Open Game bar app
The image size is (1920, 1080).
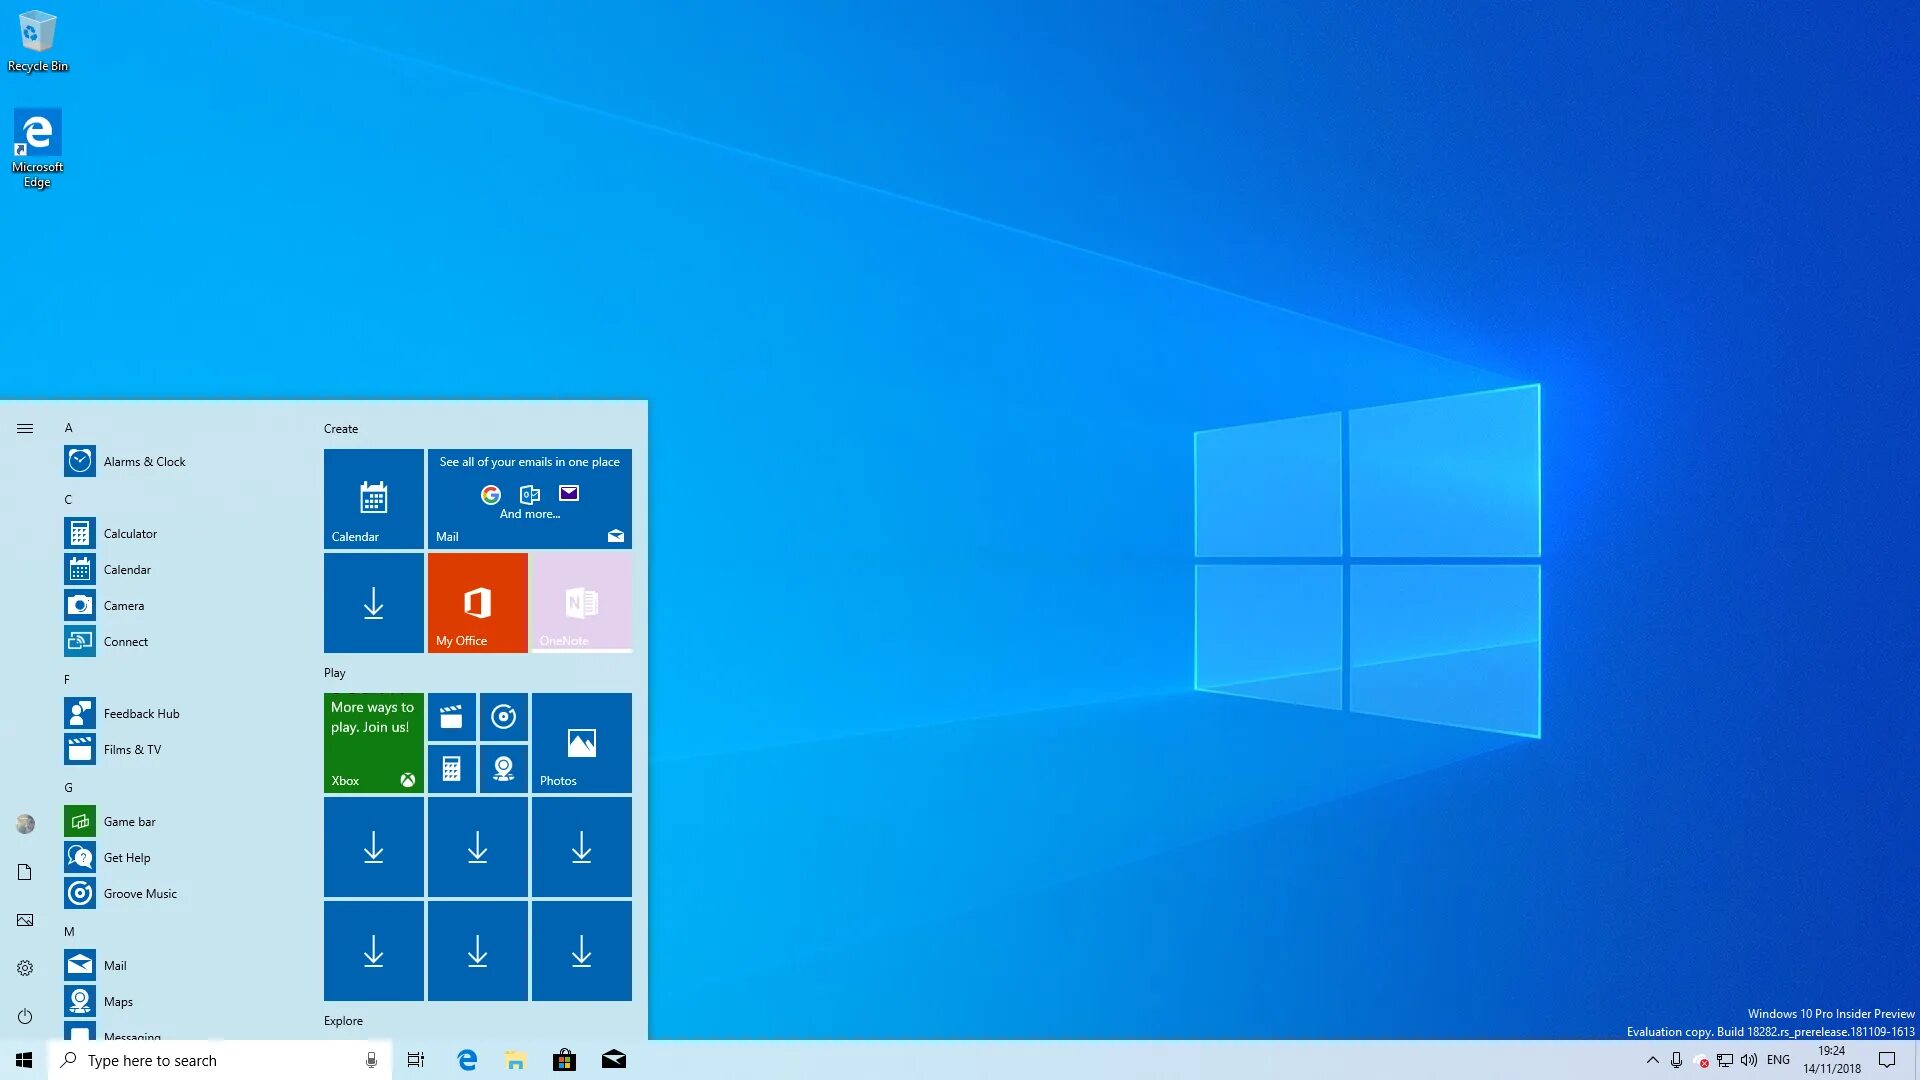click(x=129, y=820)
